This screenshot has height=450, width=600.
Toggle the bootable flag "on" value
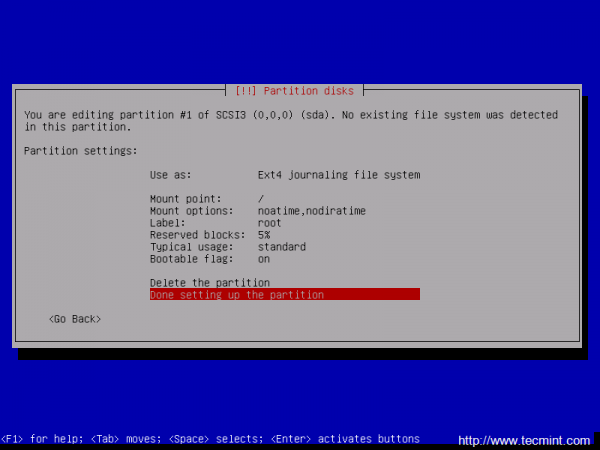click(x=264, y=259)
